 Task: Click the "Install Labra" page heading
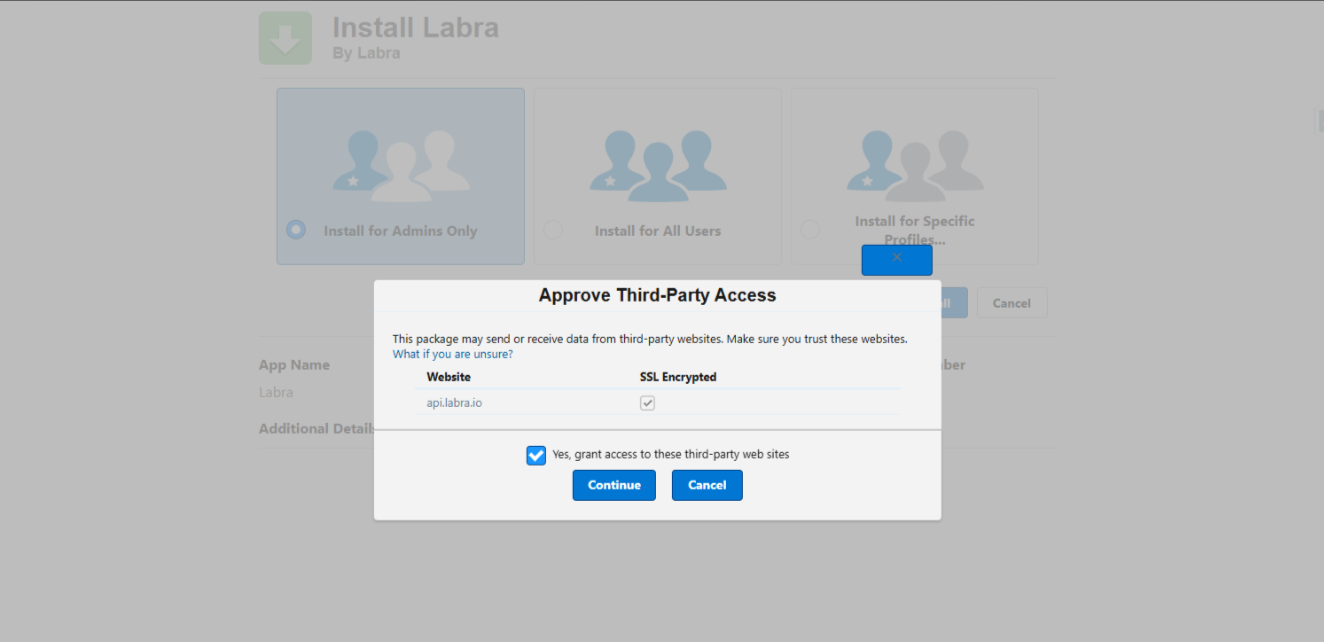[x=415, y=27]
